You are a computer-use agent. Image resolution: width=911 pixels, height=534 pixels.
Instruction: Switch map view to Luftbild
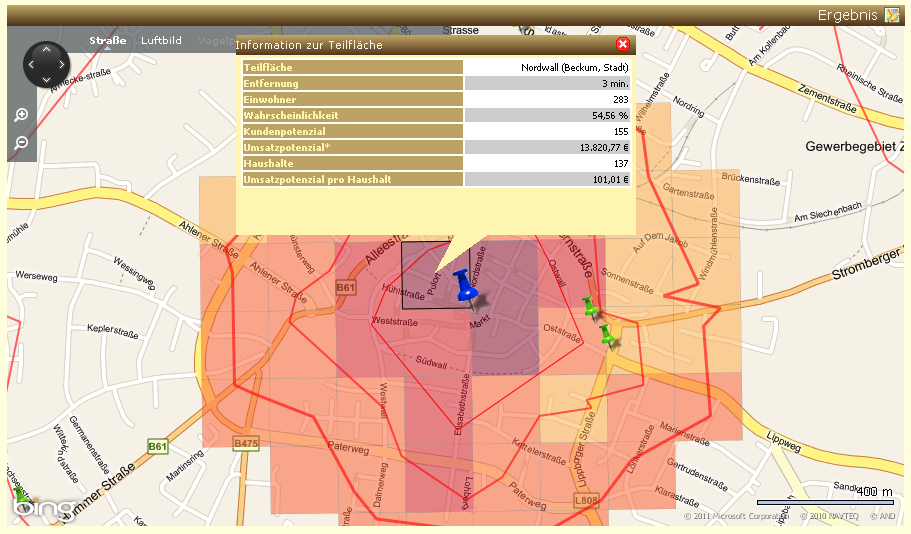tap(161, 41)
